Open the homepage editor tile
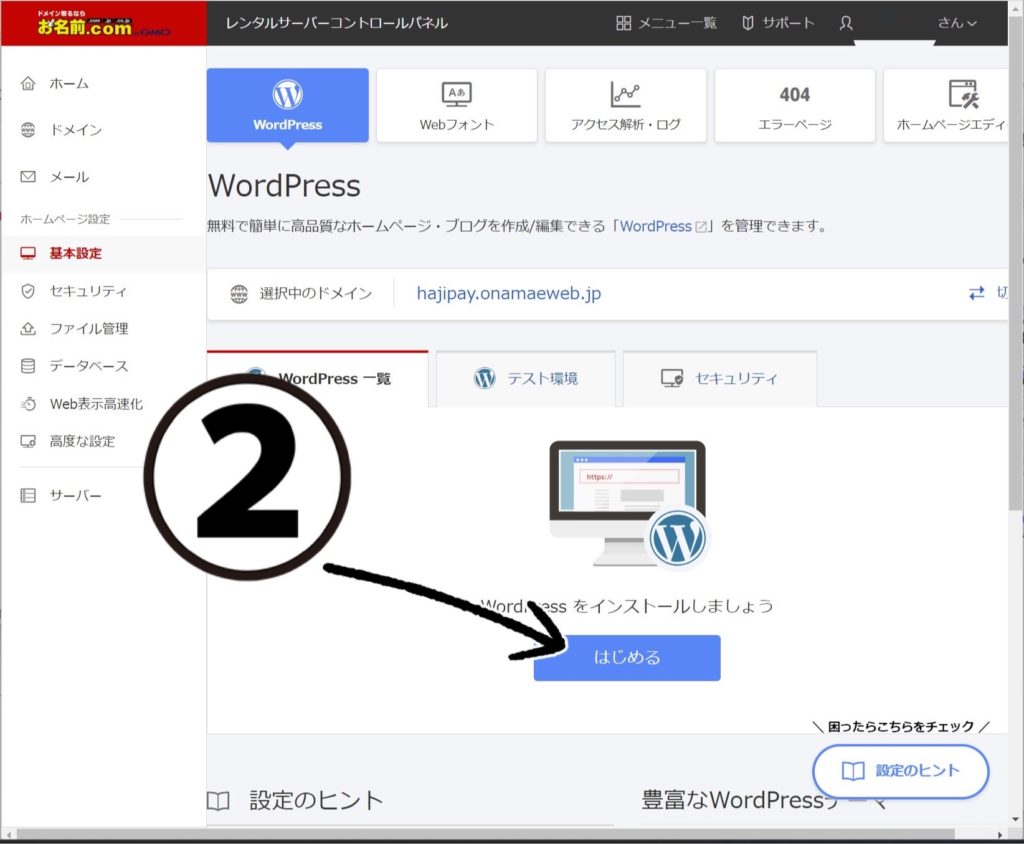This screenshot has width=1024, height=844. (x=950, y=105)
